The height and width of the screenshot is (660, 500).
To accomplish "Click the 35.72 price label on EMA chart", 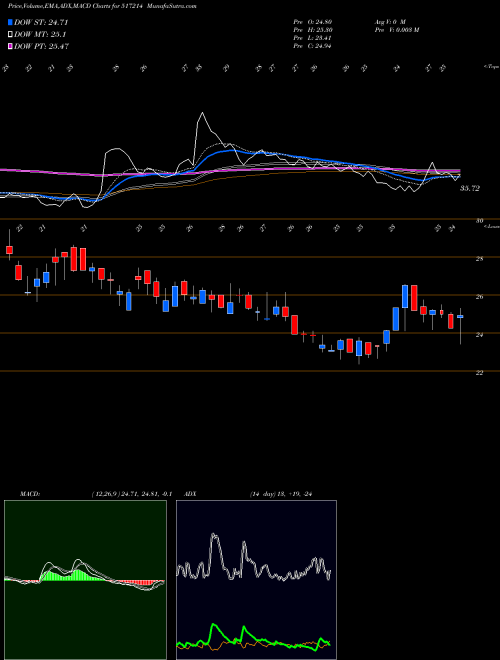I will [469, 189].
